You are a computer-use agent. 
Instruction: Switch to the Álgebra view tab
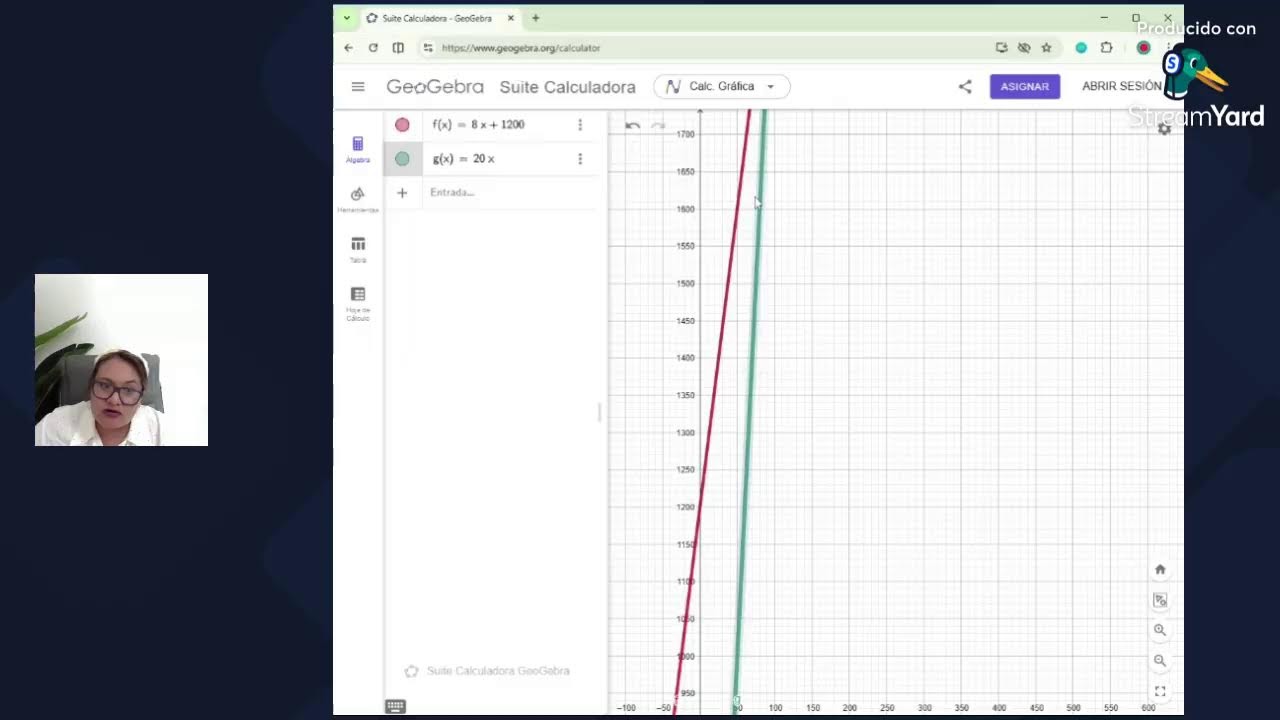point(358,150)
